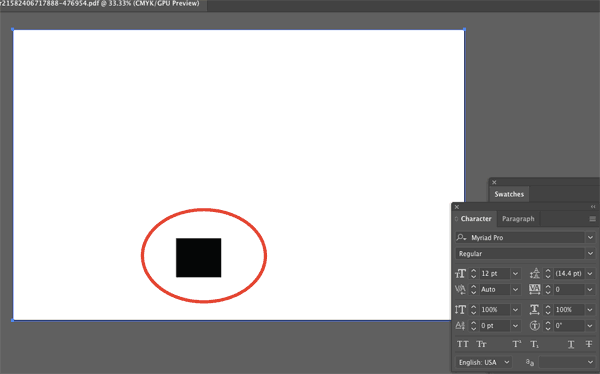Click the vertical scale 100% field
Screen dimensions: 600x374
[x=494, y=309]
